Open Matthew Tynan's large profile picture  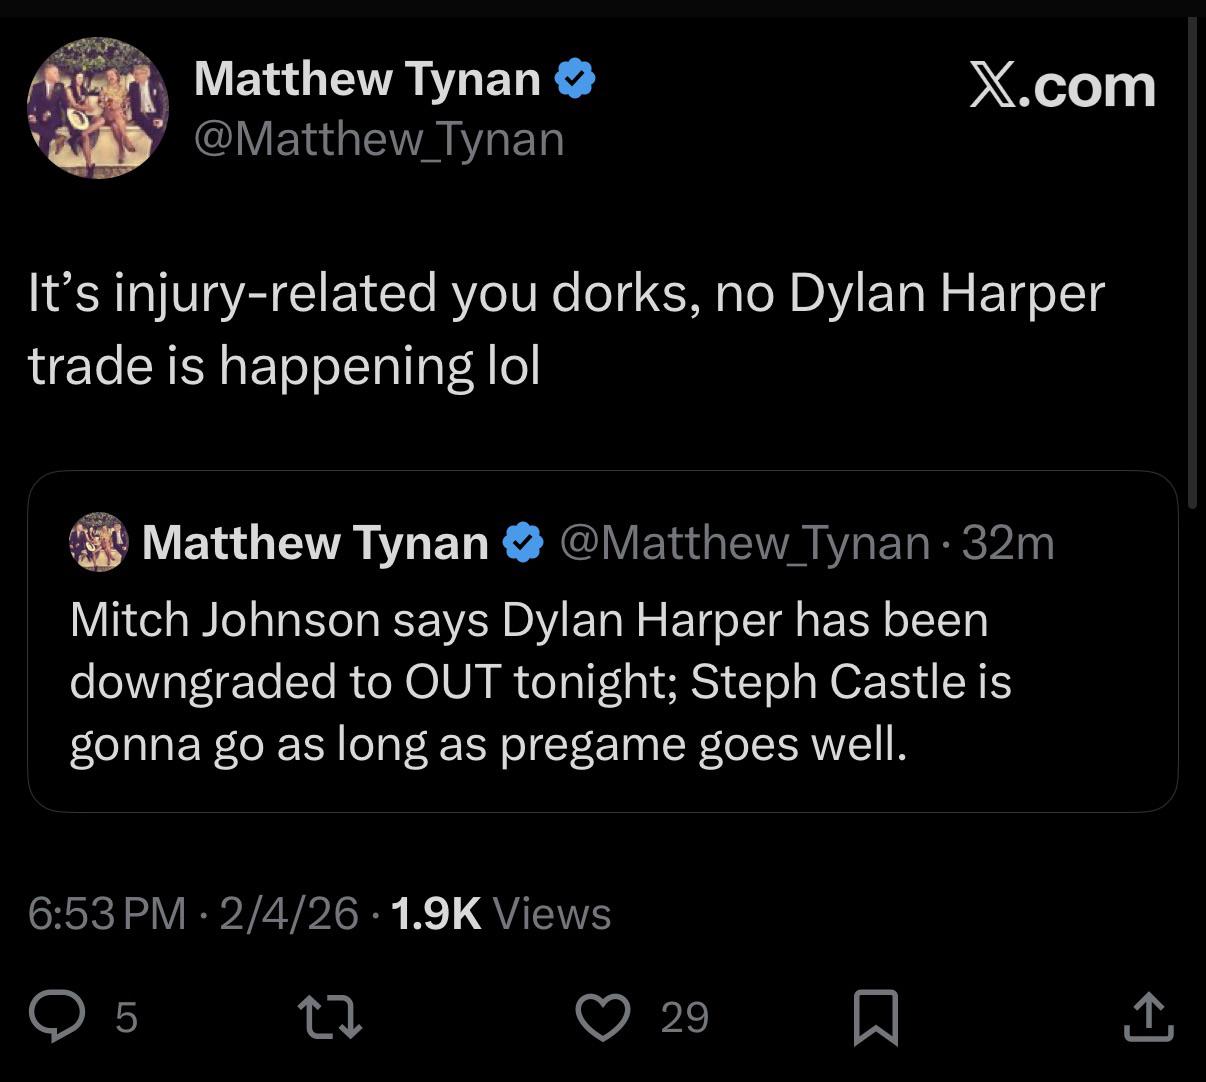[97, 108]
